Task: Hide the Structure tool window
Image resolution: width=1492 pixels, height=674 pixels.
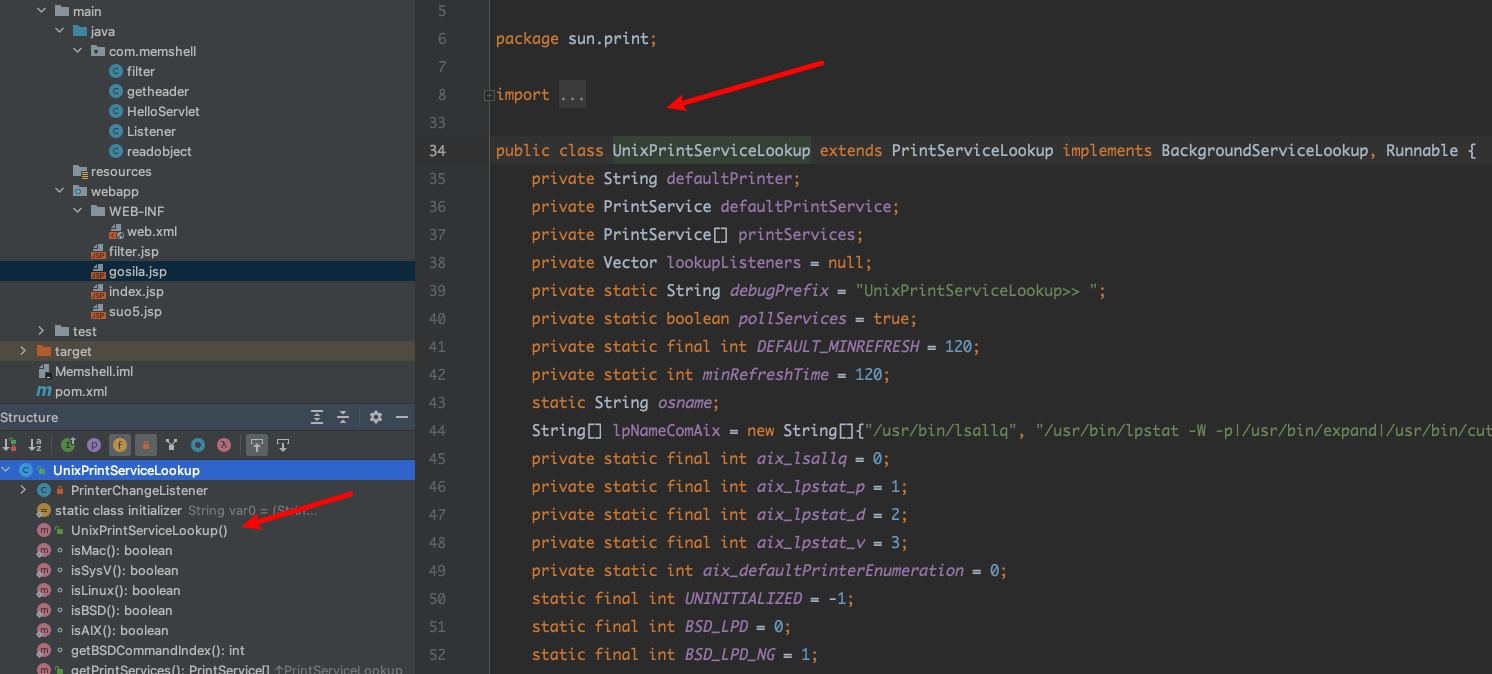Action: (x=402, y=417)
